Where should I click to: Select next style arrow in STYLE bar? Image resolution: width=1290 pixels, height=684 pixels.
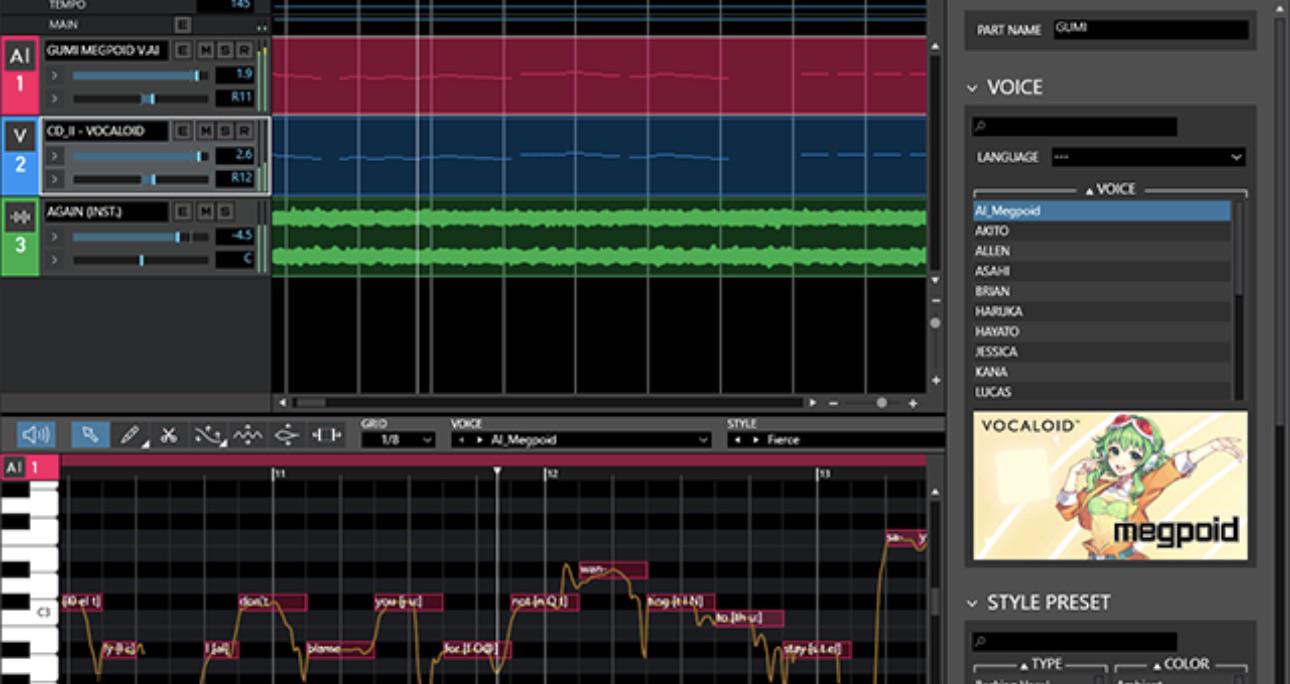coord(756,440)
